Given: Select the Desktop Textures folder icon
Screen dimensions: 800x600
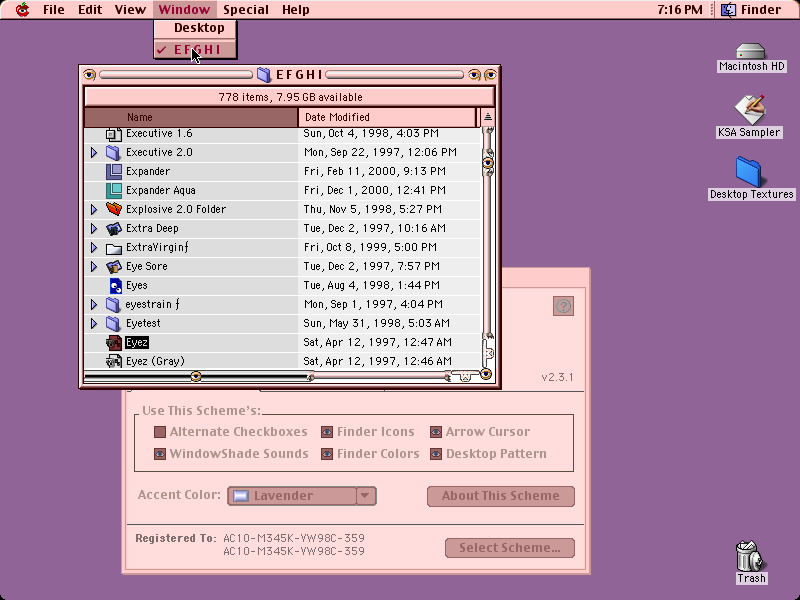Looking at the screenshot, I should 748,171.
